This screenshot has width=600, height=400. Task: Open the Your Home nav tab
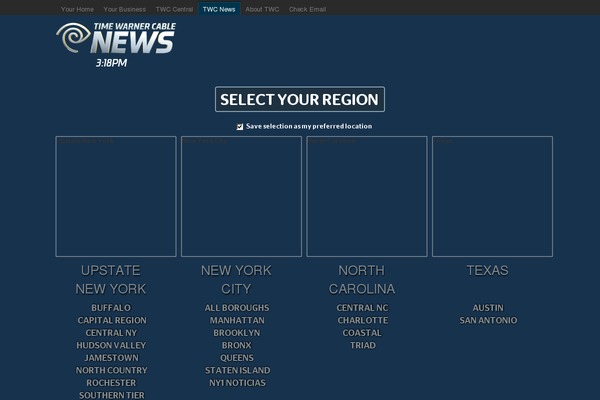[77, 9]
